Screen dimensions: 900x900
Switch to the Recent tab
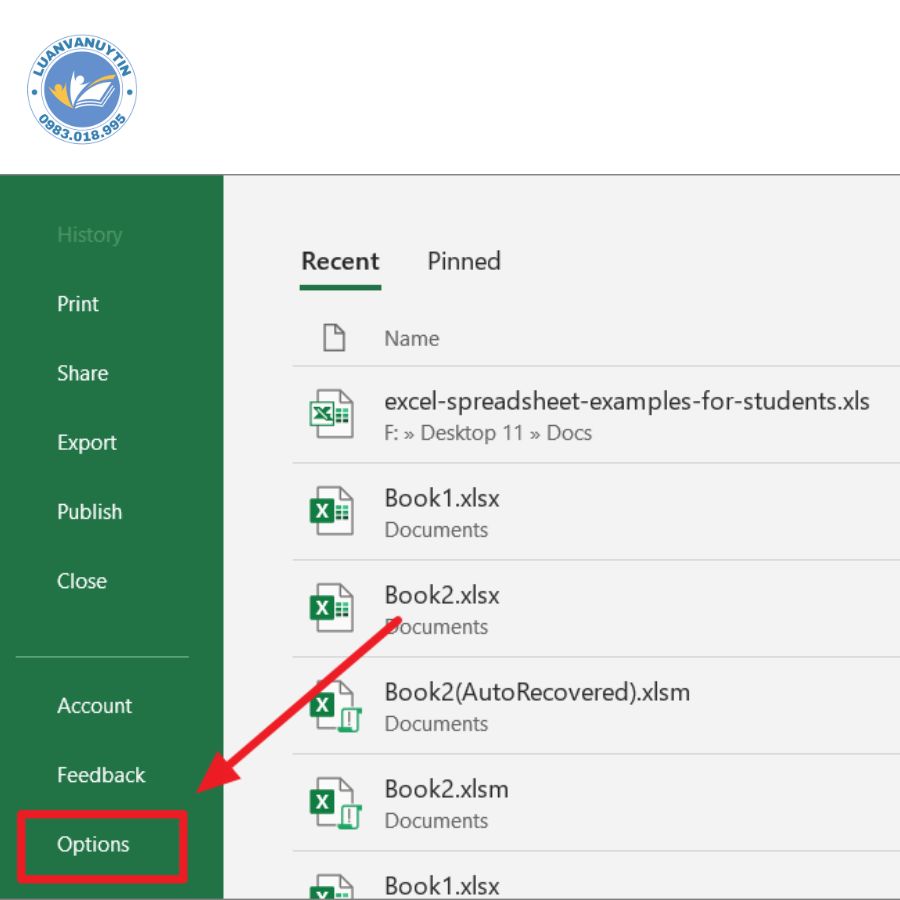340,262
